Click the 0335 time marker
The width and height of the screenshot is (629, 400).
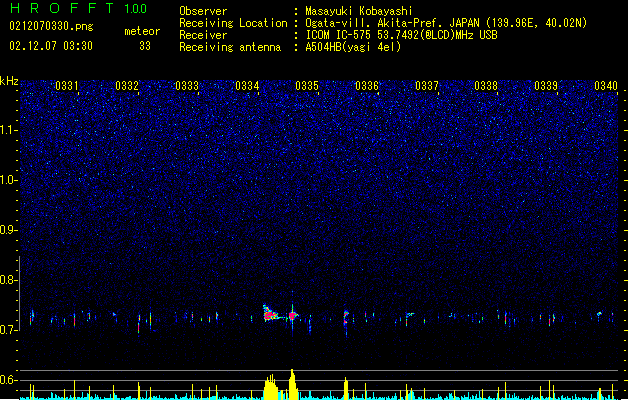pyautogui.click(x=307, y=86)
